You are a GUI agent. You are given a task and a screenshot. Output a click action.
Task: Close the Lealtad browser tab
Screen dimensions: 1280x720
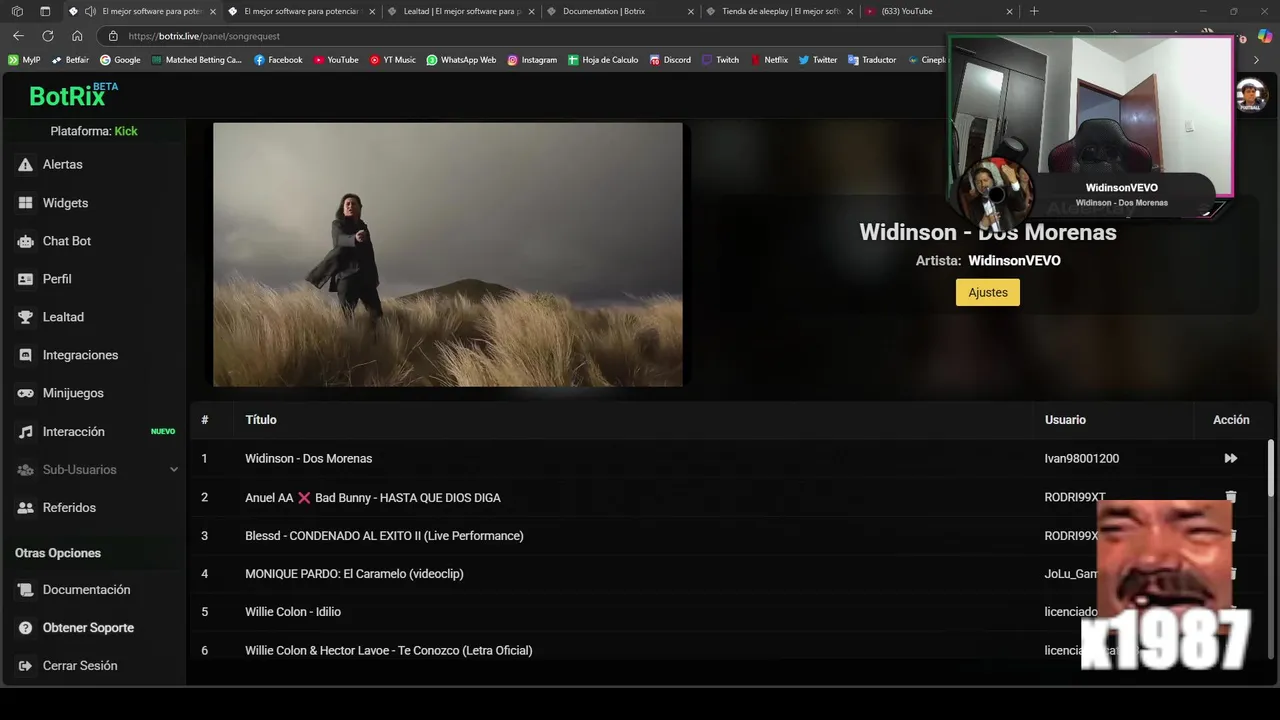point(531,11)
